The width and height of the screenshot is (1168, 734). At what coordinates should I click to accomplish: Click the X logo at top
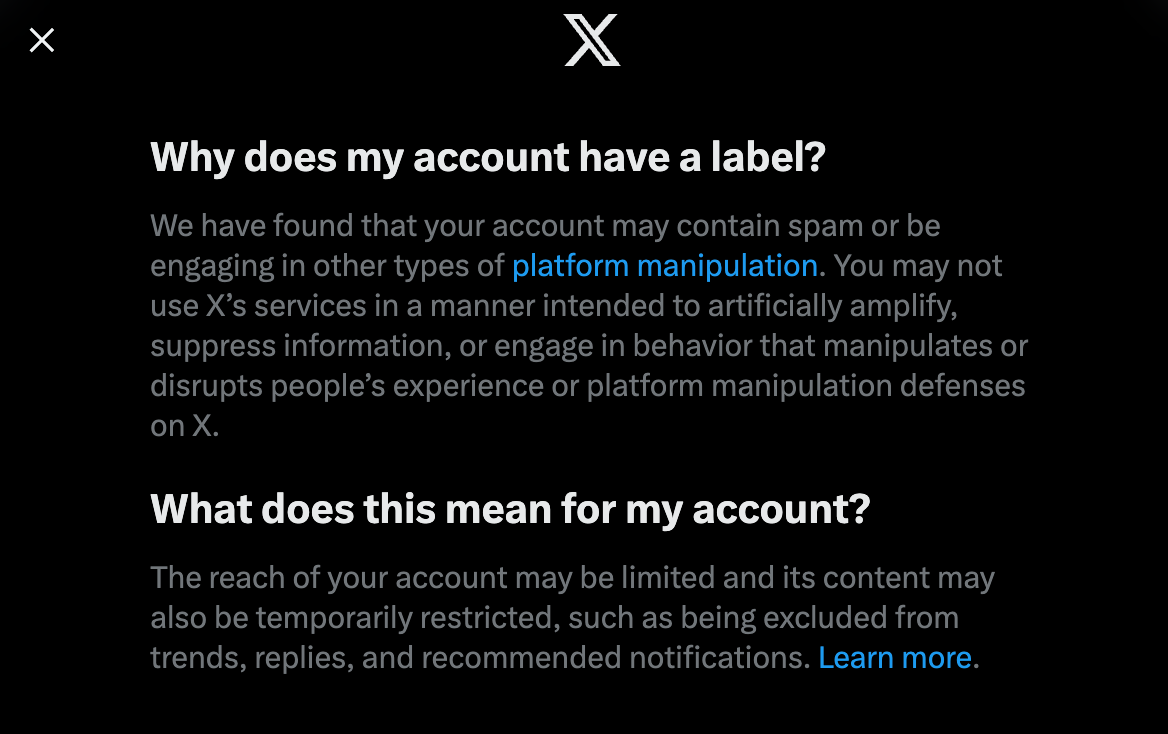point(592,40)
